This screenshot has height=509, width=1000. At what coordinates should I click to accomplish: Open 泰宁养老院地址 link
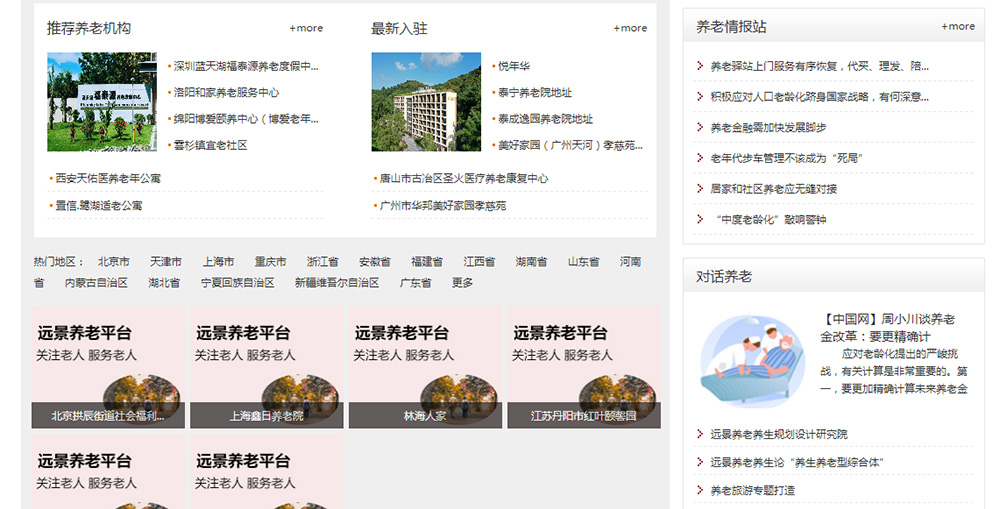(534, 92)
